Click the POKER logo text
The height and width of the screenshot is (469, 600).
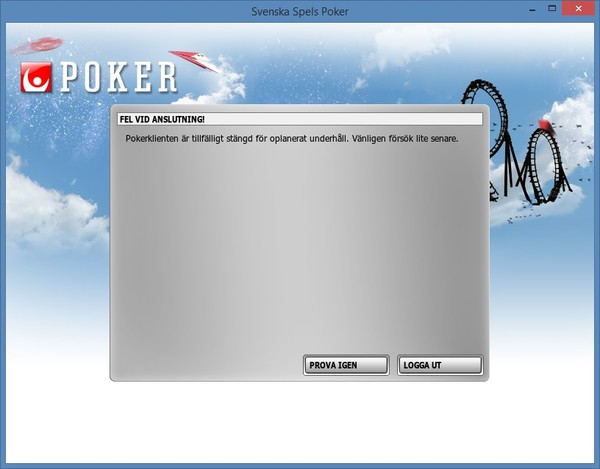coord(119,77)
